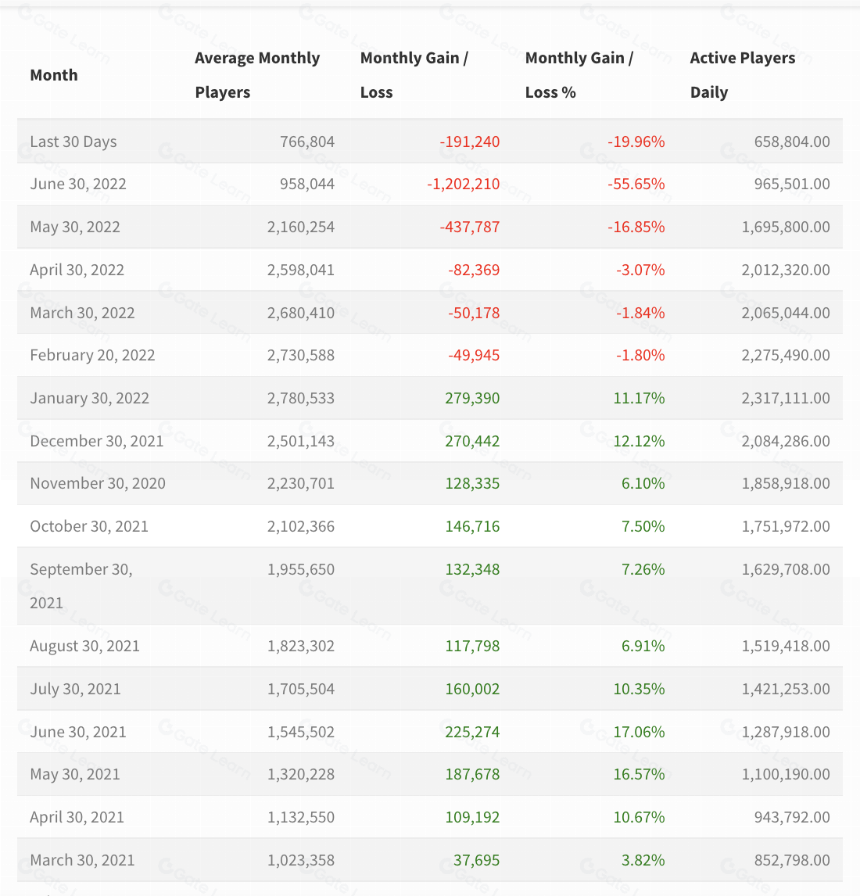Click the loss value -49,945
The width and height of the screenshot is (860, 896).
point(474,355)
